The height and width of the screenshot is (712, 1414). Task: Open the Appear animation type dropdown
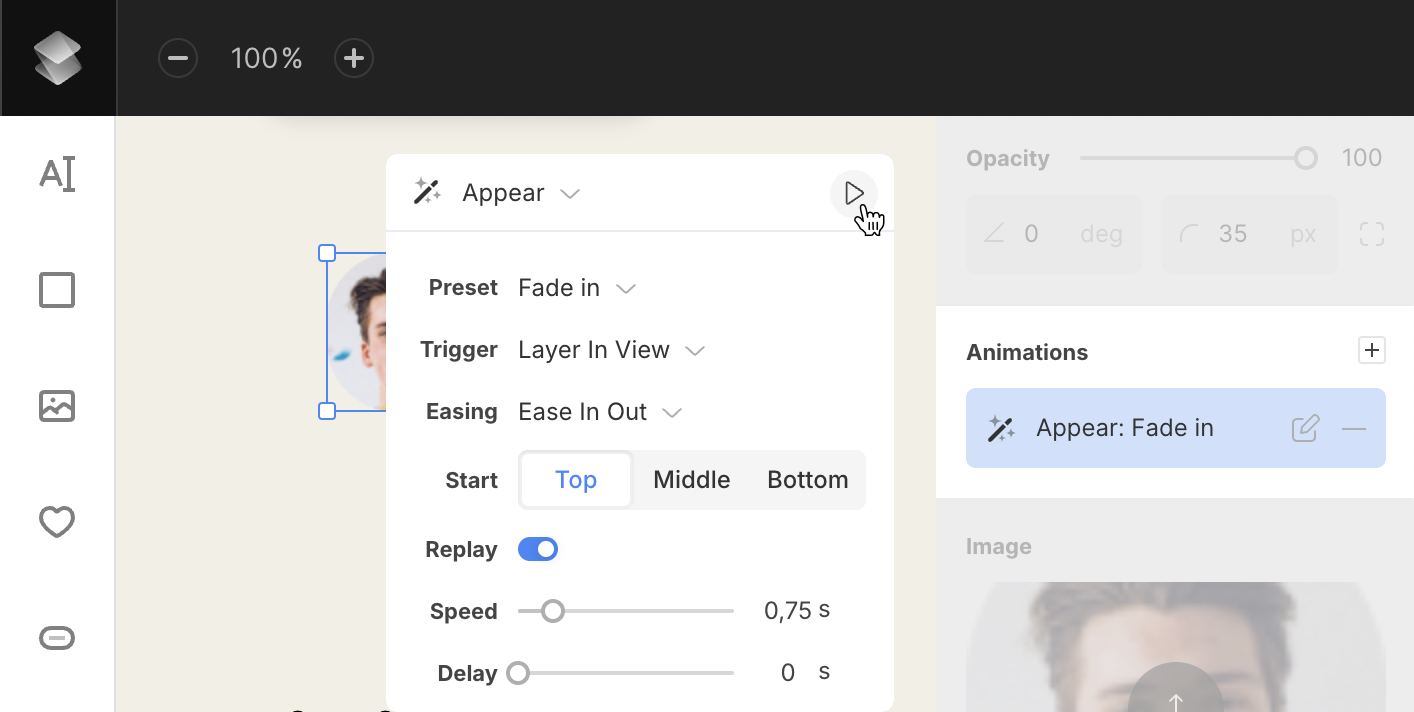(x=521, y=193)
